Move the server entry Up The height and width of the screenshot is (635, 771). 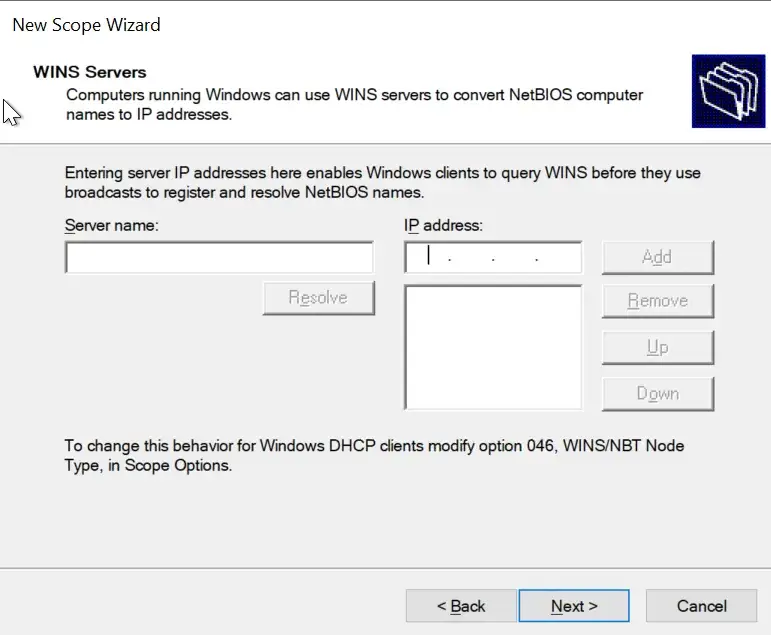[x=657, y=347]
